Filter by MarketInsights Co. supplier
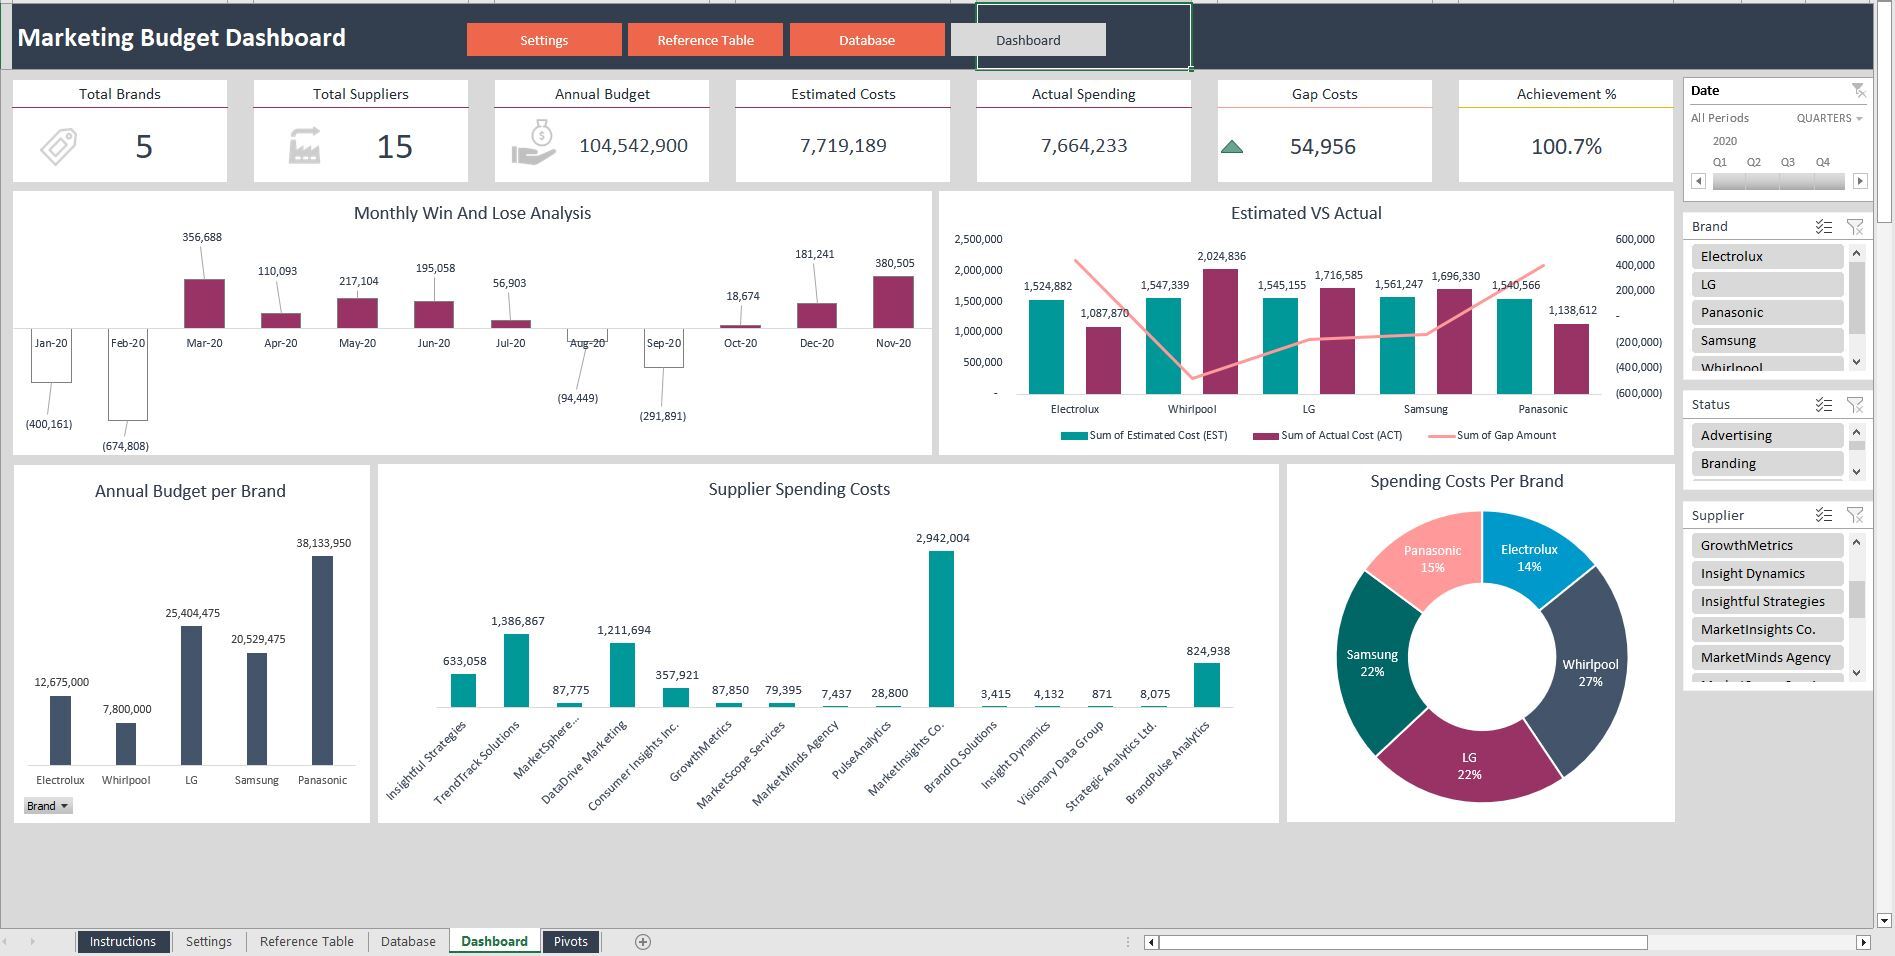Viewport: 1895px width, 956px height. [x=1767, y=629]
